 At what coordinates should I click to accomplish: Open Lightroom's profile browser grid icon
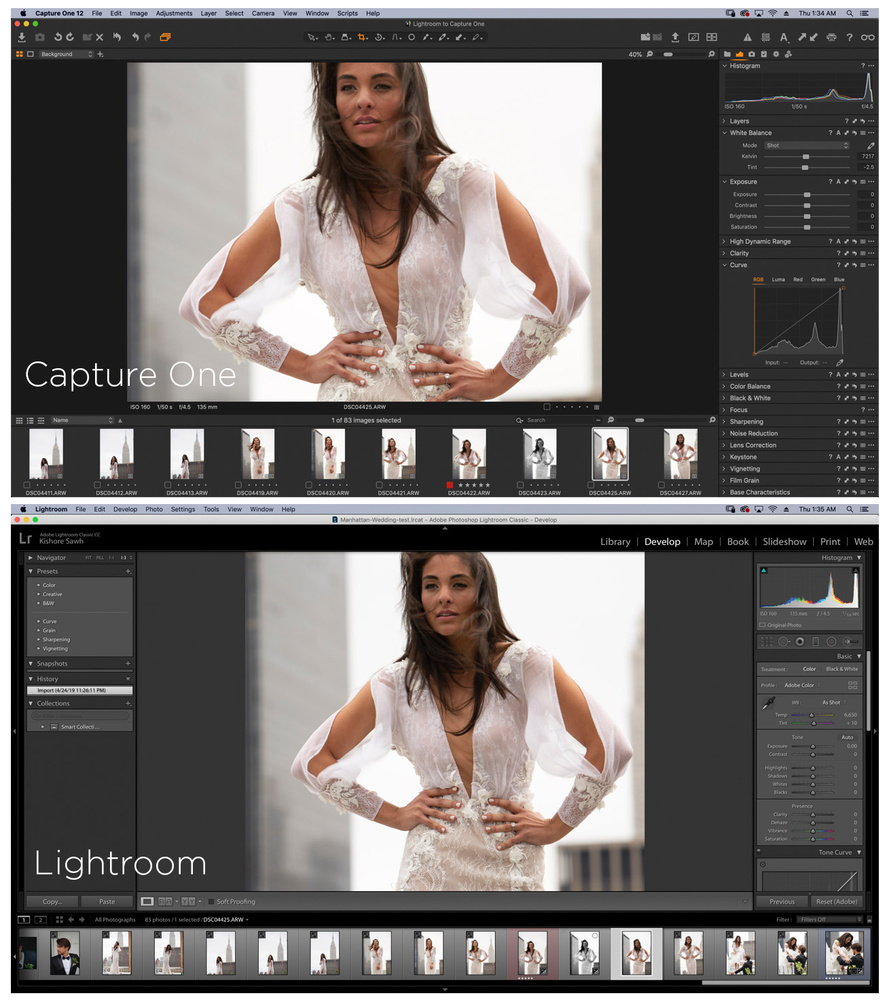pyautogui.click(x=853, y=685)
